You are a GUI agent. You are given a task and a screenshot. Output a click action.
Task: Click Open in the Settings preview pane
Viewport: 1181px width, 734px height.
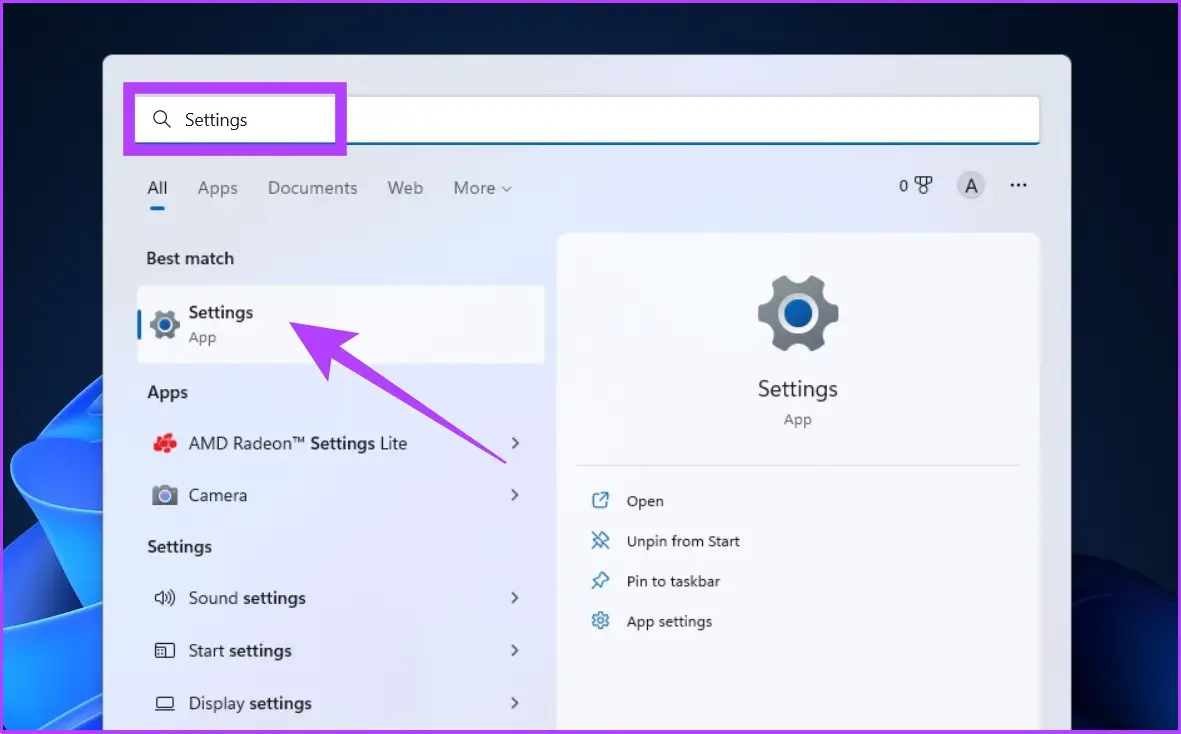(644, 501)
